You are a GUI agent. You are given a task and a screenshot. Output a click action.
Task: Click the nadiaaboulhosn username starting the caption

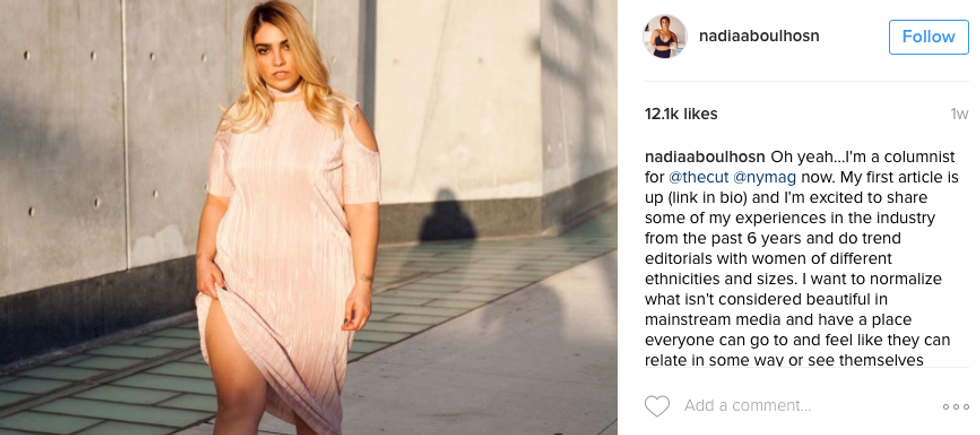coord(705,156)
